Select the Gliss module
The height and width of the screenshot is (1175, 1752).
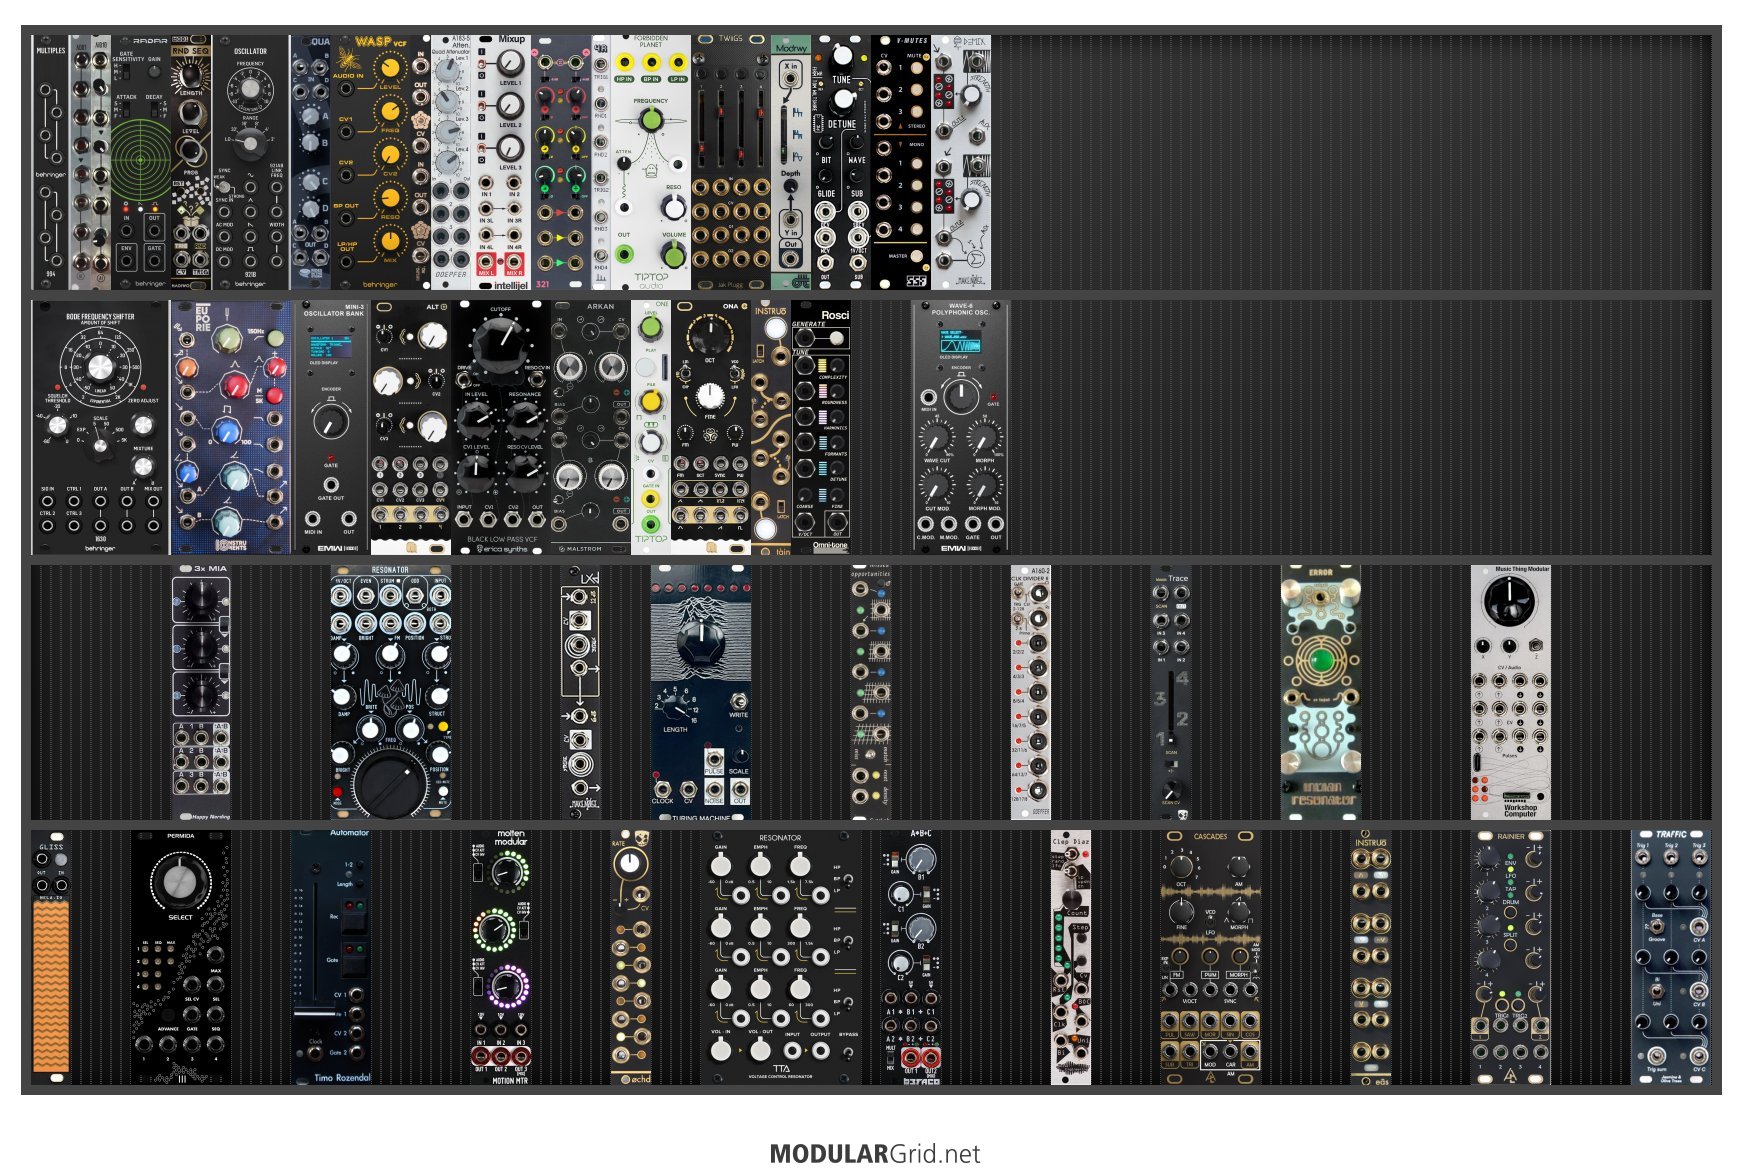coord(51,958)
